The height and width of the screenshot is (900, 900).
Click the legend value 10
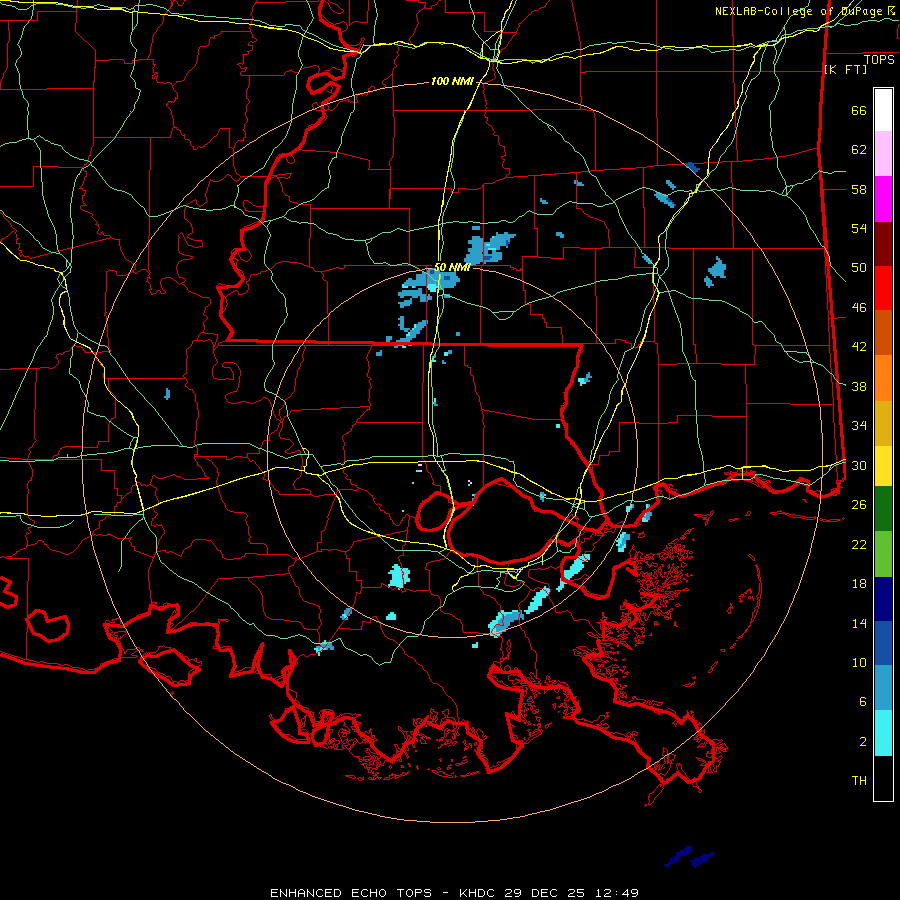[859, 662]
